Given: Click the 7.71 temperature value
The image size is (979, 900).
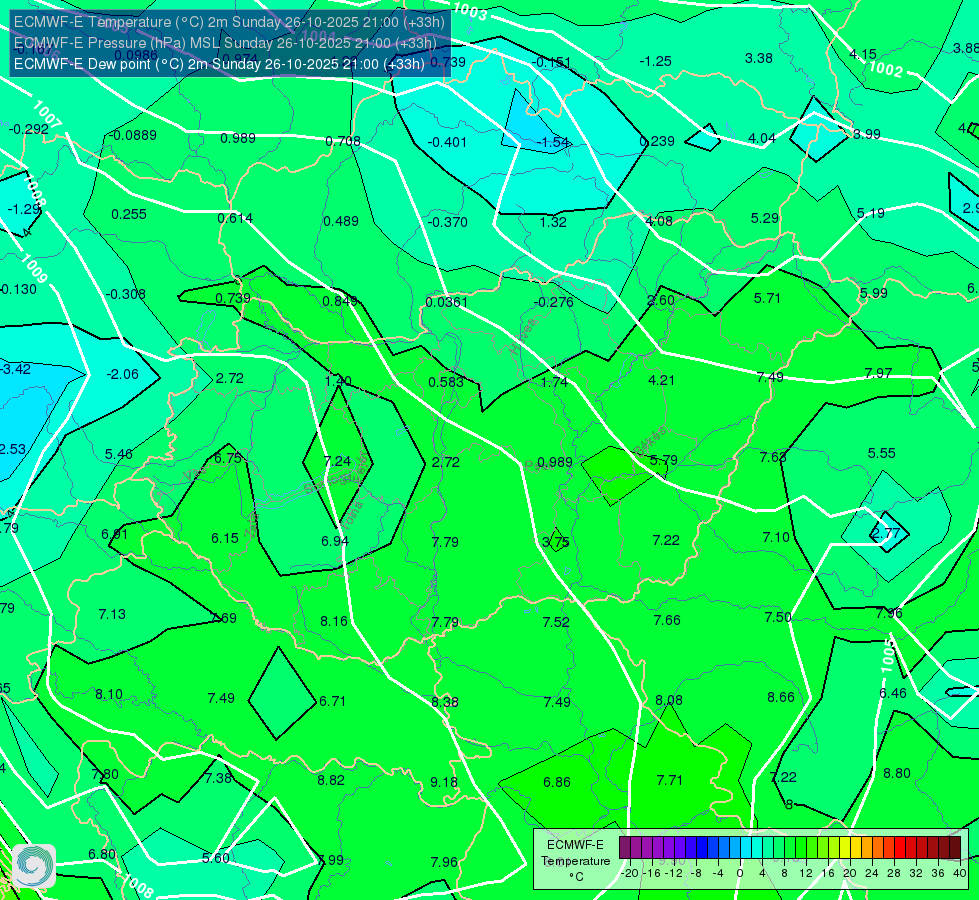Looking at the screenshot, I should pos(670,780).
